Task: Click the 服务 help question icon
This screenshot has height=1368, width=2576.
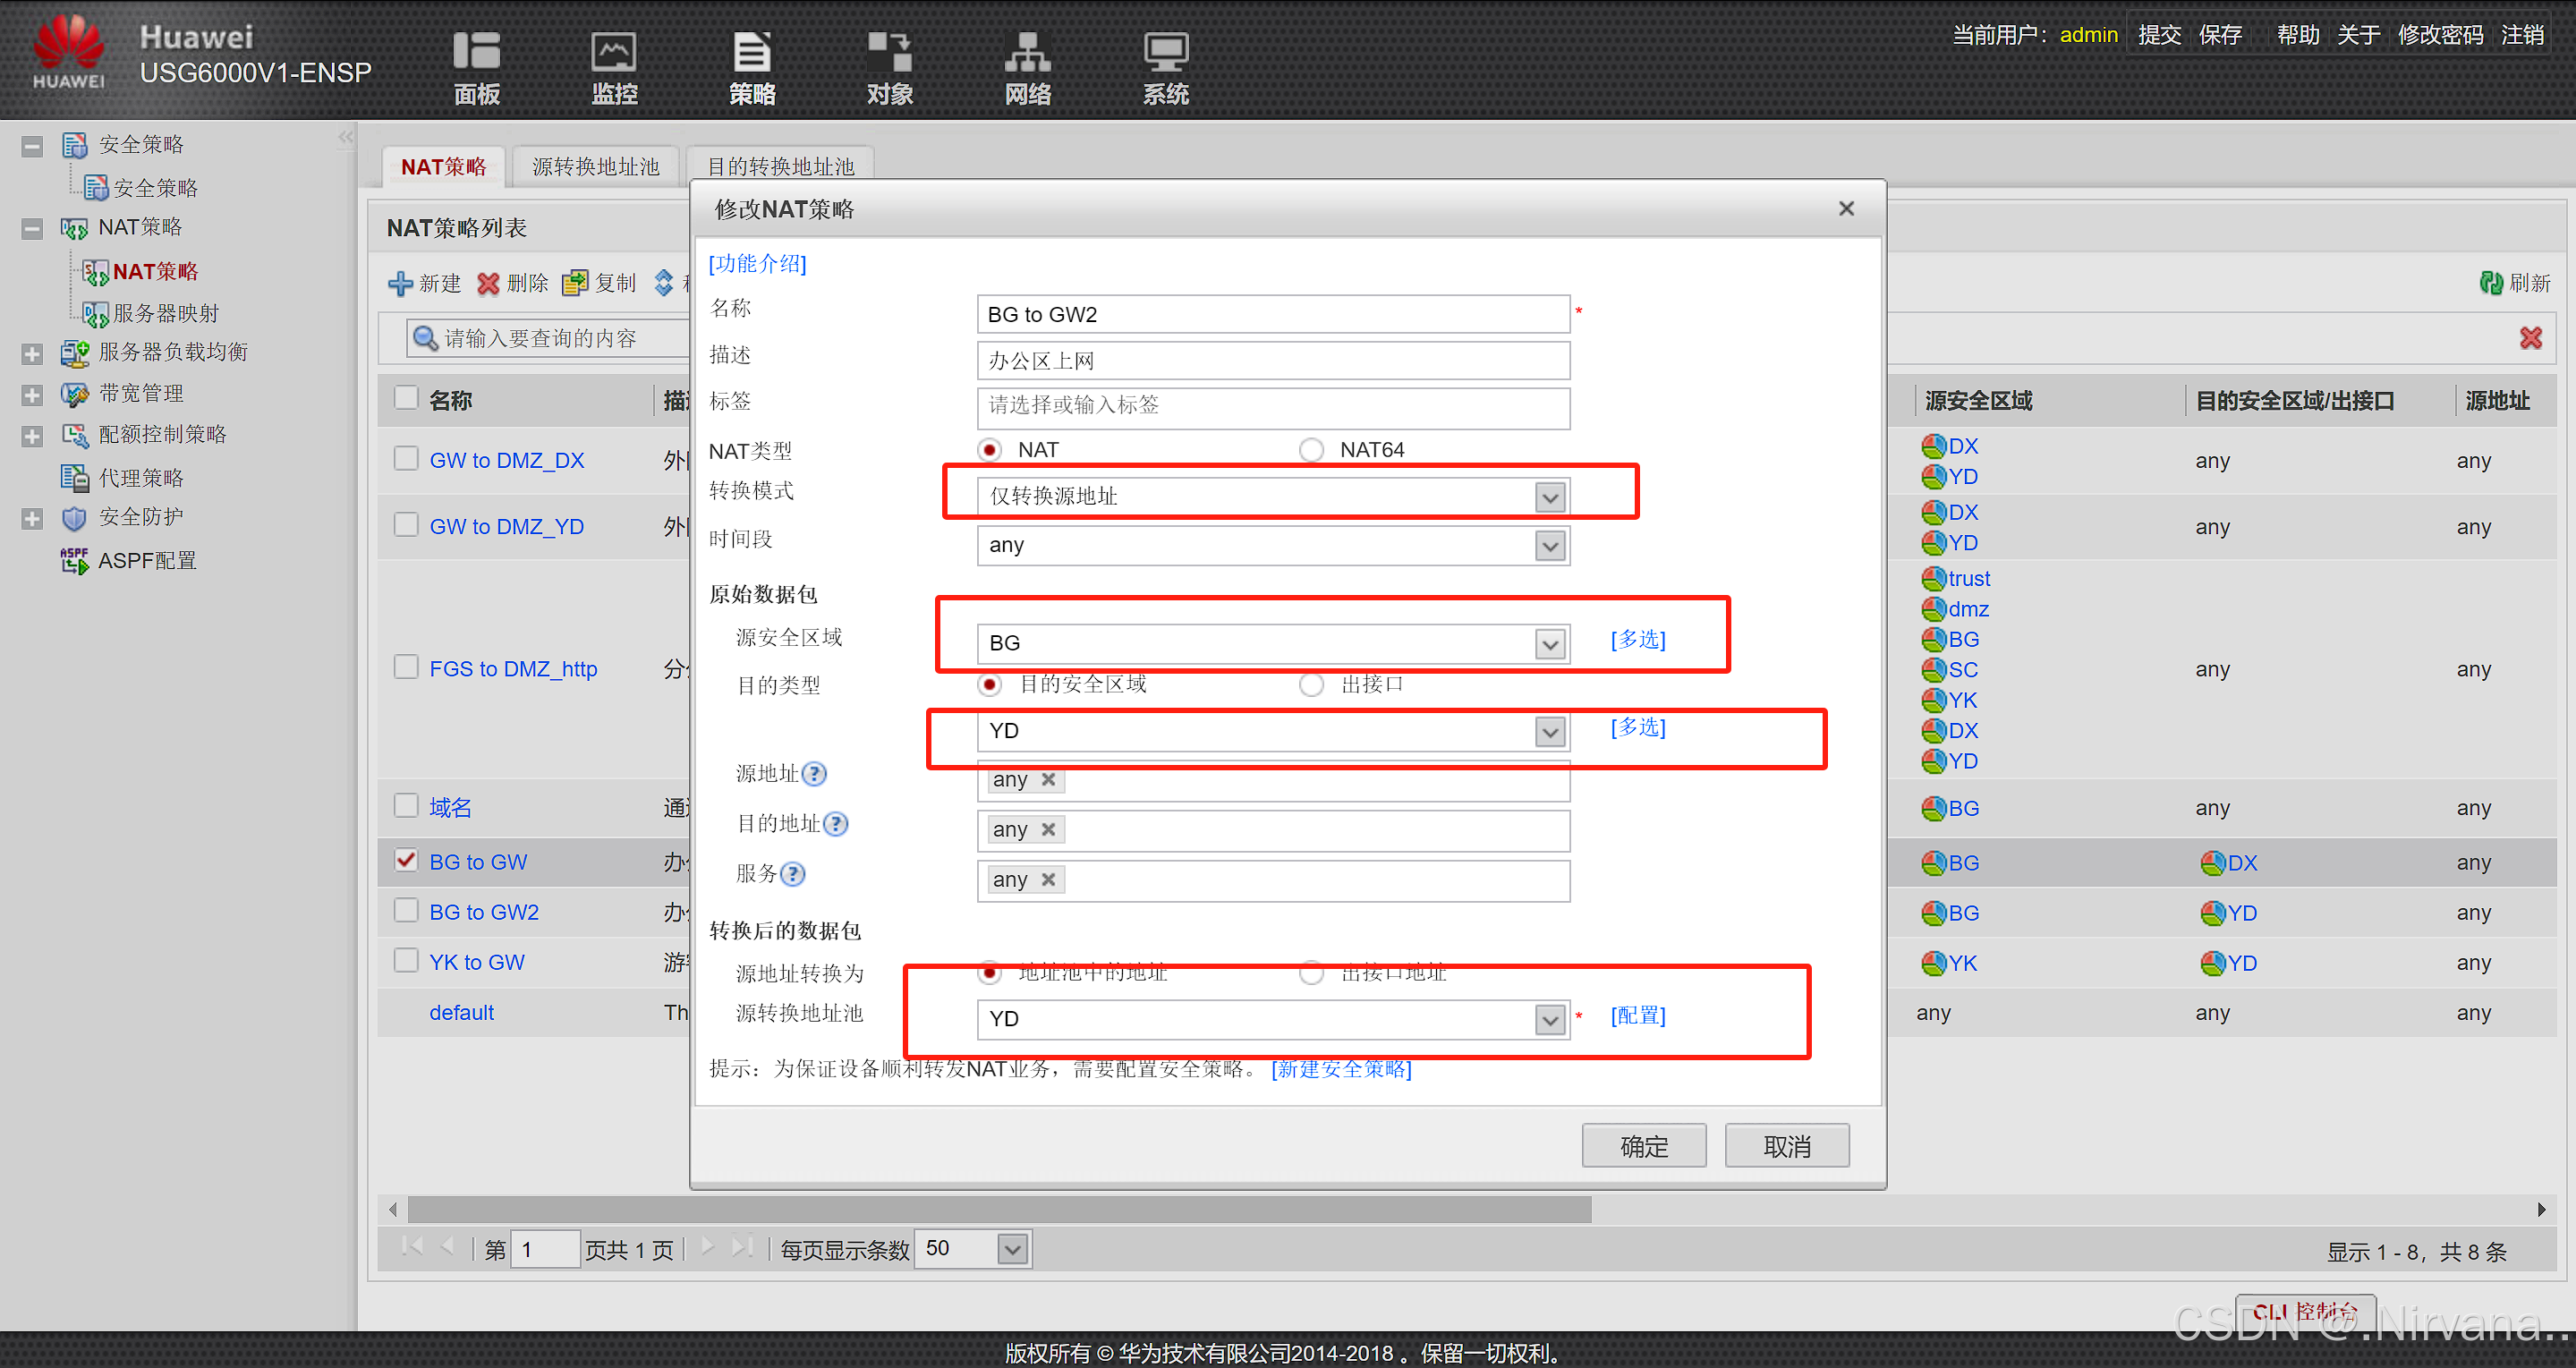Action: tap(793, 874)
